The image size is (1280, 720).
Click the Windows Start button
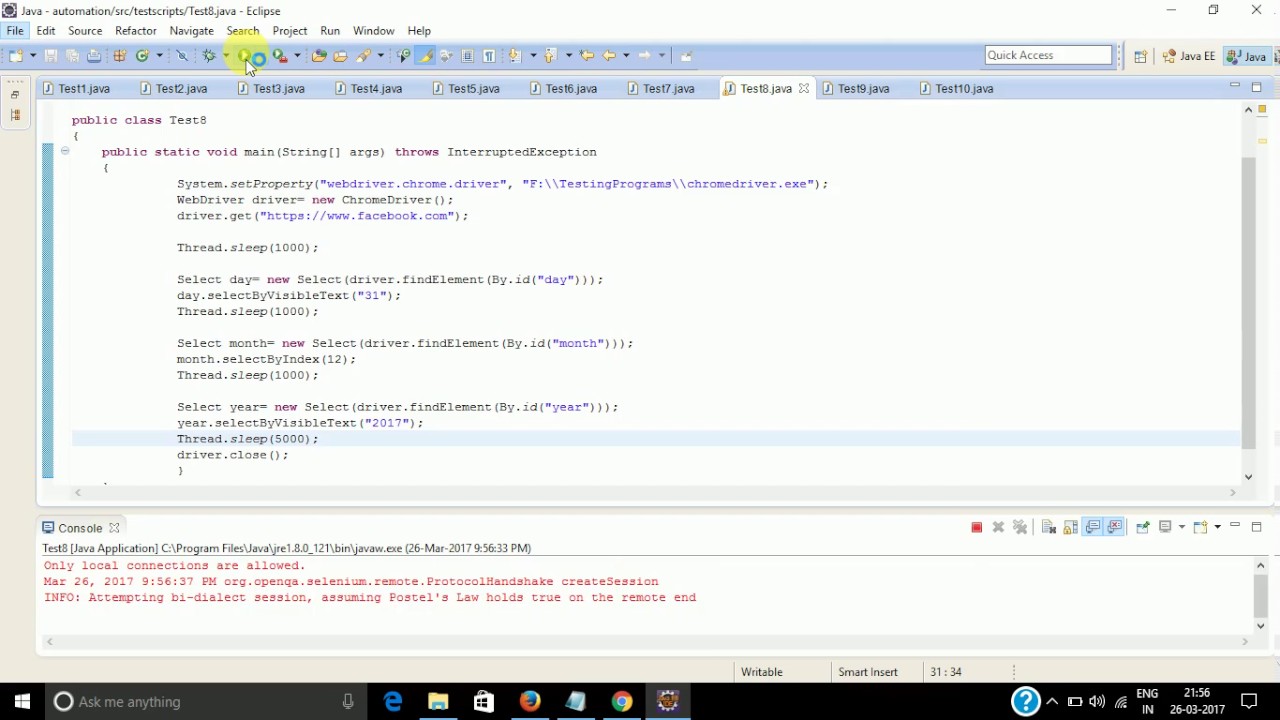tap(22, 702)
